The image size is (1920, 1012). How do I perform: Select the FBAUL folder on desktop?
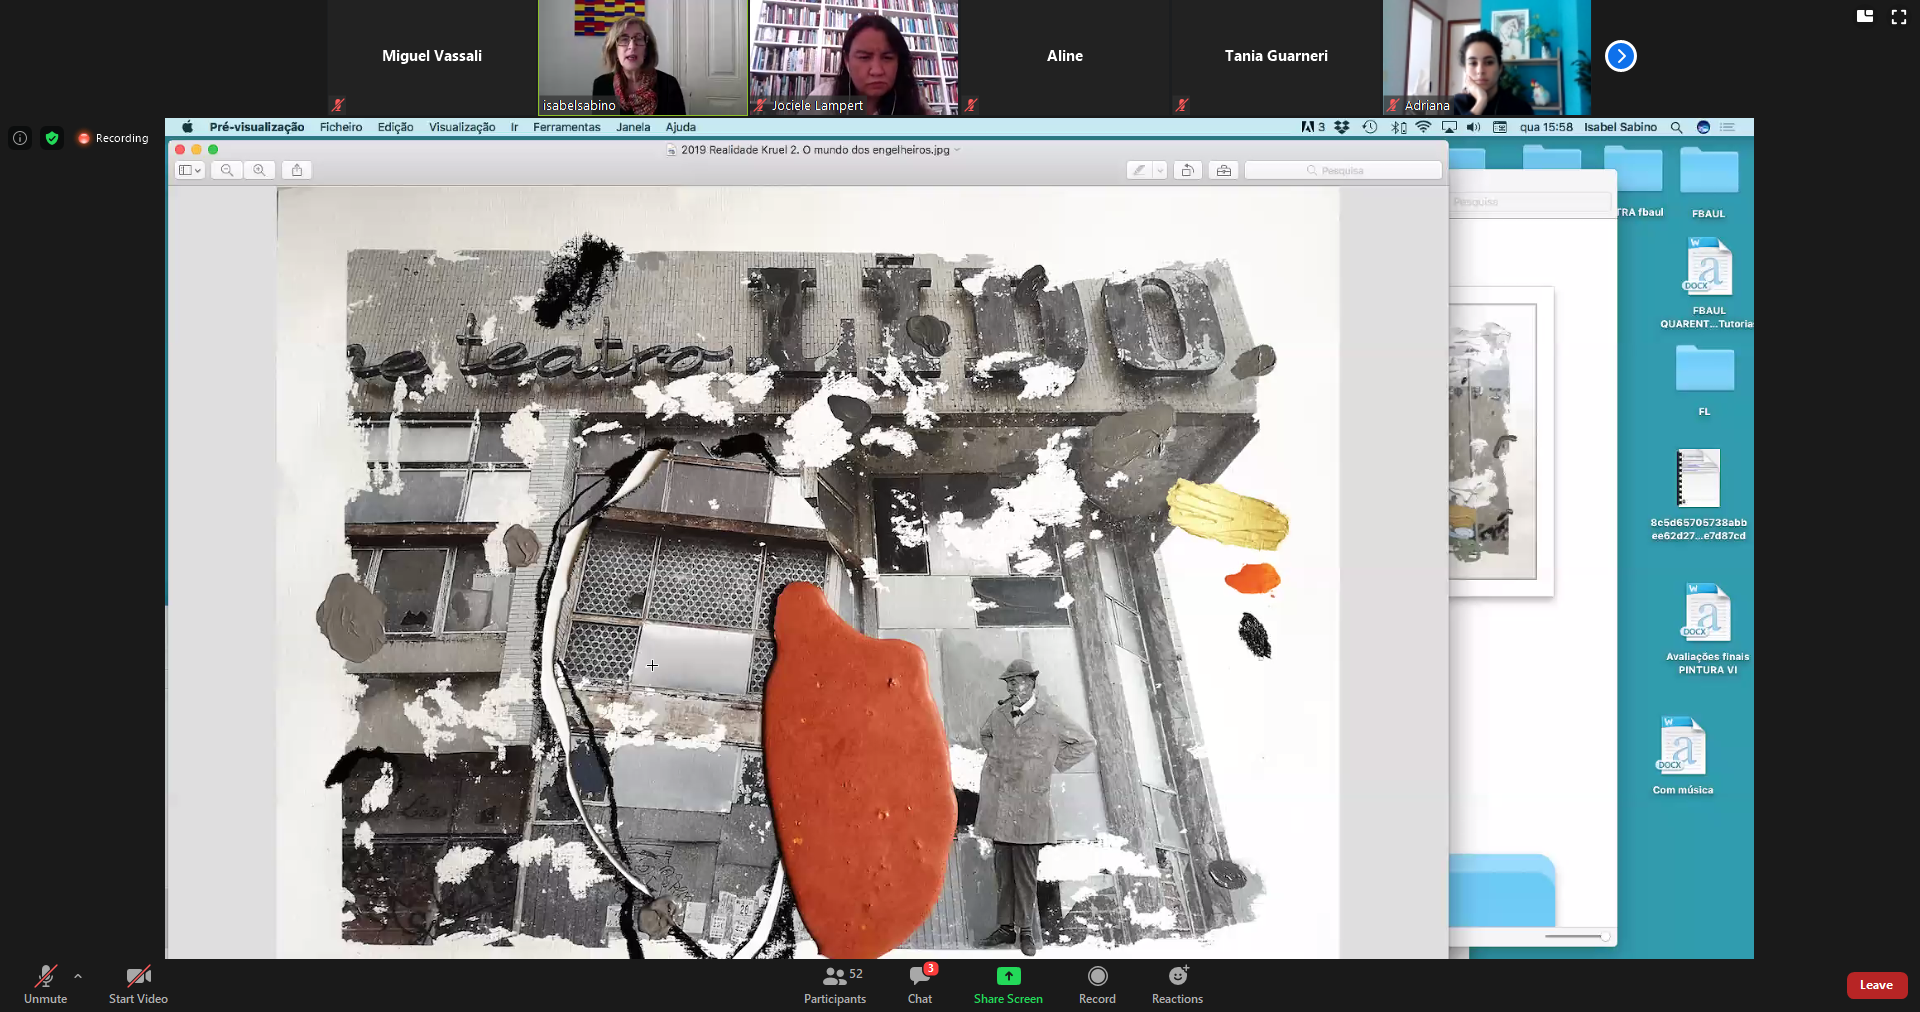[x=1708, y=183]
